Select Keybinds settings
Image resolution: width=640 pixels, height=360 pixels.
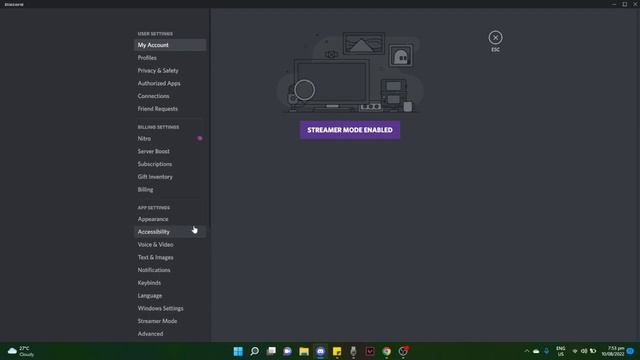(x=170, y=283)
